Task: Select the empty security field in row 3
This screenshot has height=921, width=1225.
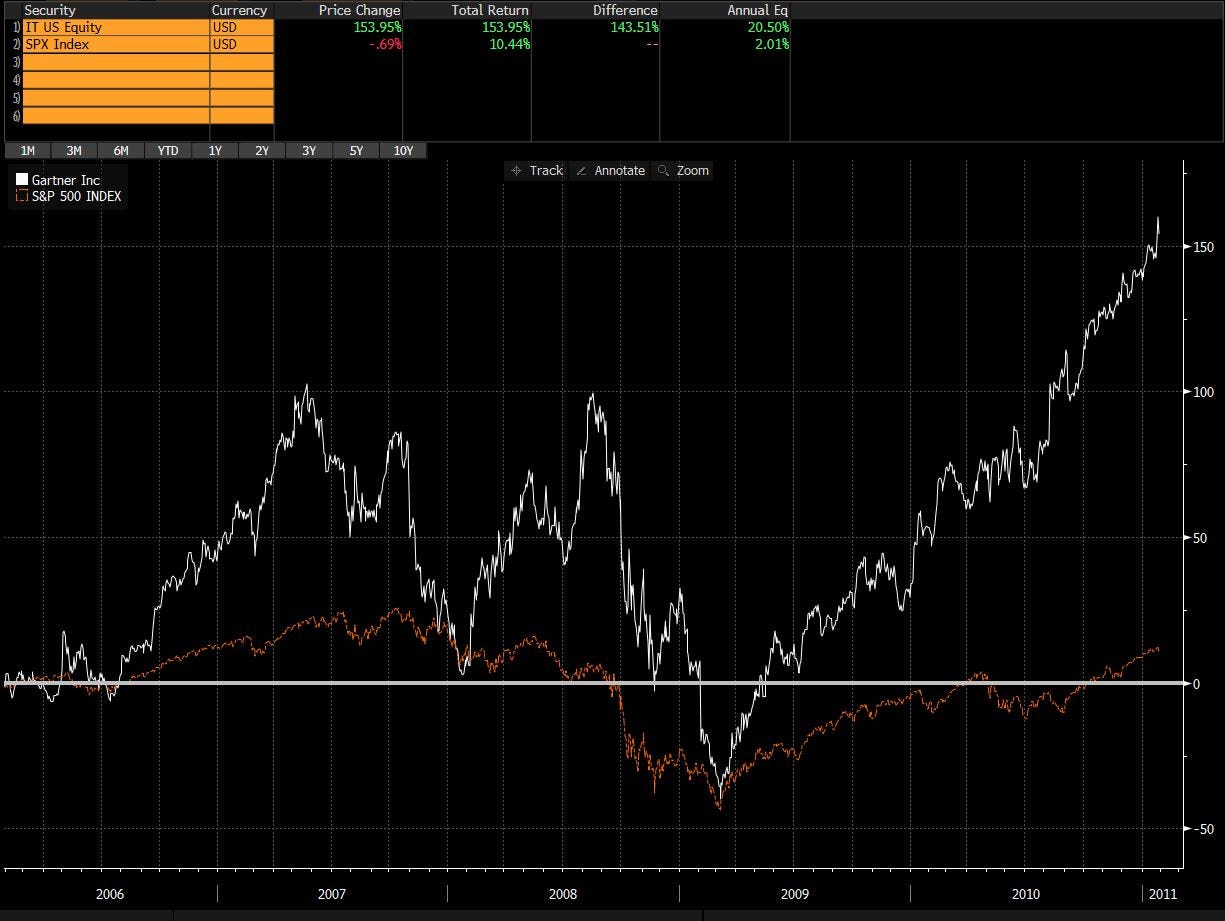Action: (x=116, y=63)
